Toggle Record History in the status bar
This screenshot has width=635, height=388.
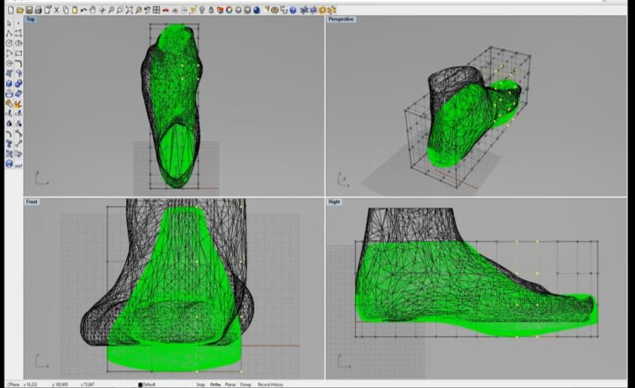(270, 384)
